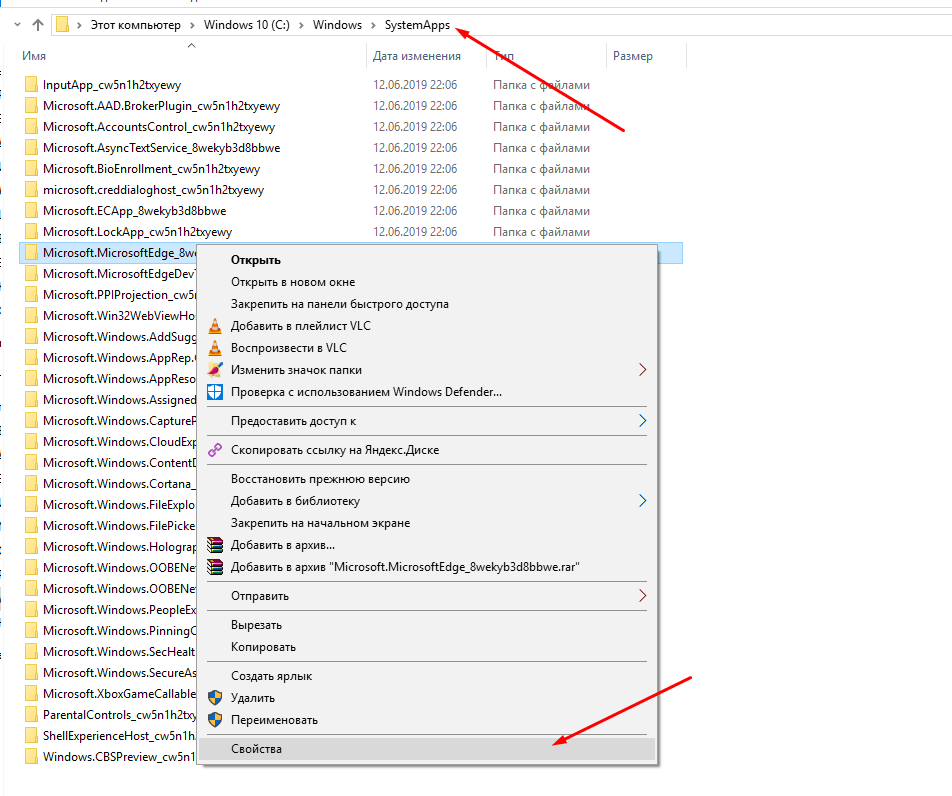The width and height of the screenshot is (952, 796).
Task: Click the folder icon of Microsoft.MicrosoftEdge_8w
Action: [32, 253]
